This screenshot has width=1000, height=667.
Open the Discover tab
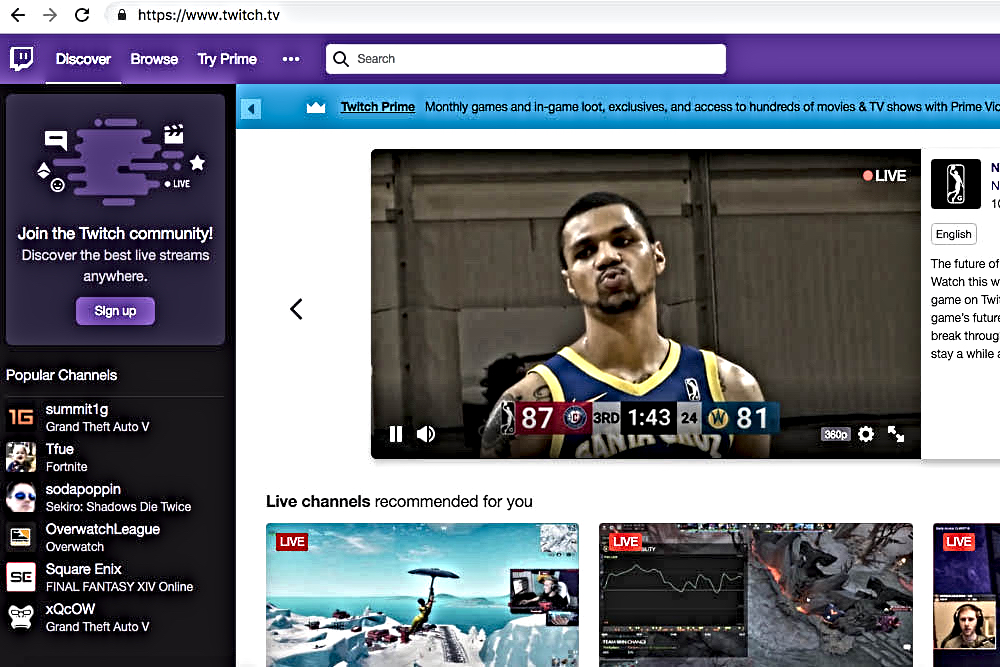click(x=83, y=59)
